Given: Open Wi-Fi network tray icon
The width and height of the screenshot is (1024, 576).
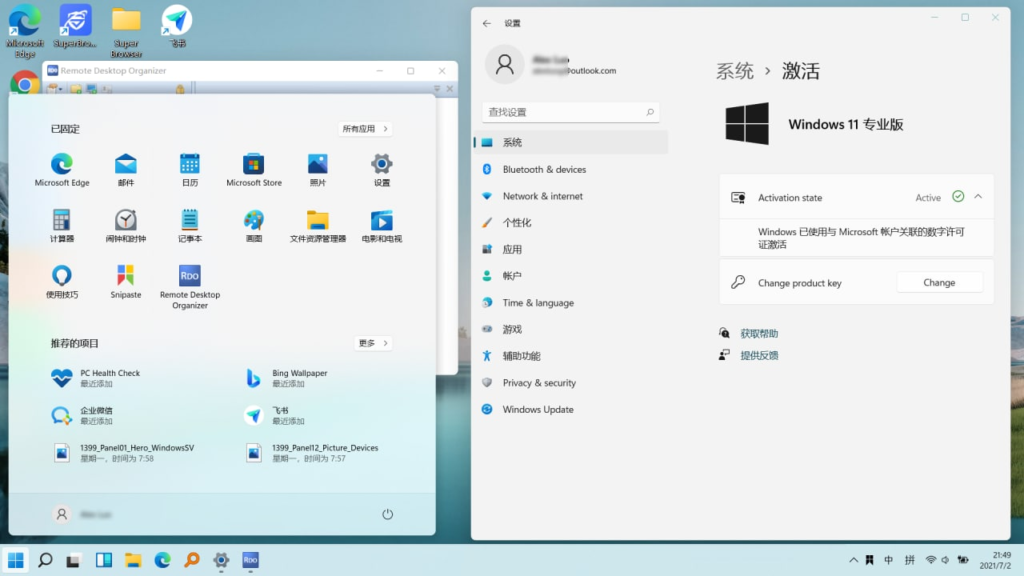Looking at the screenshot, I should [931, 560].
